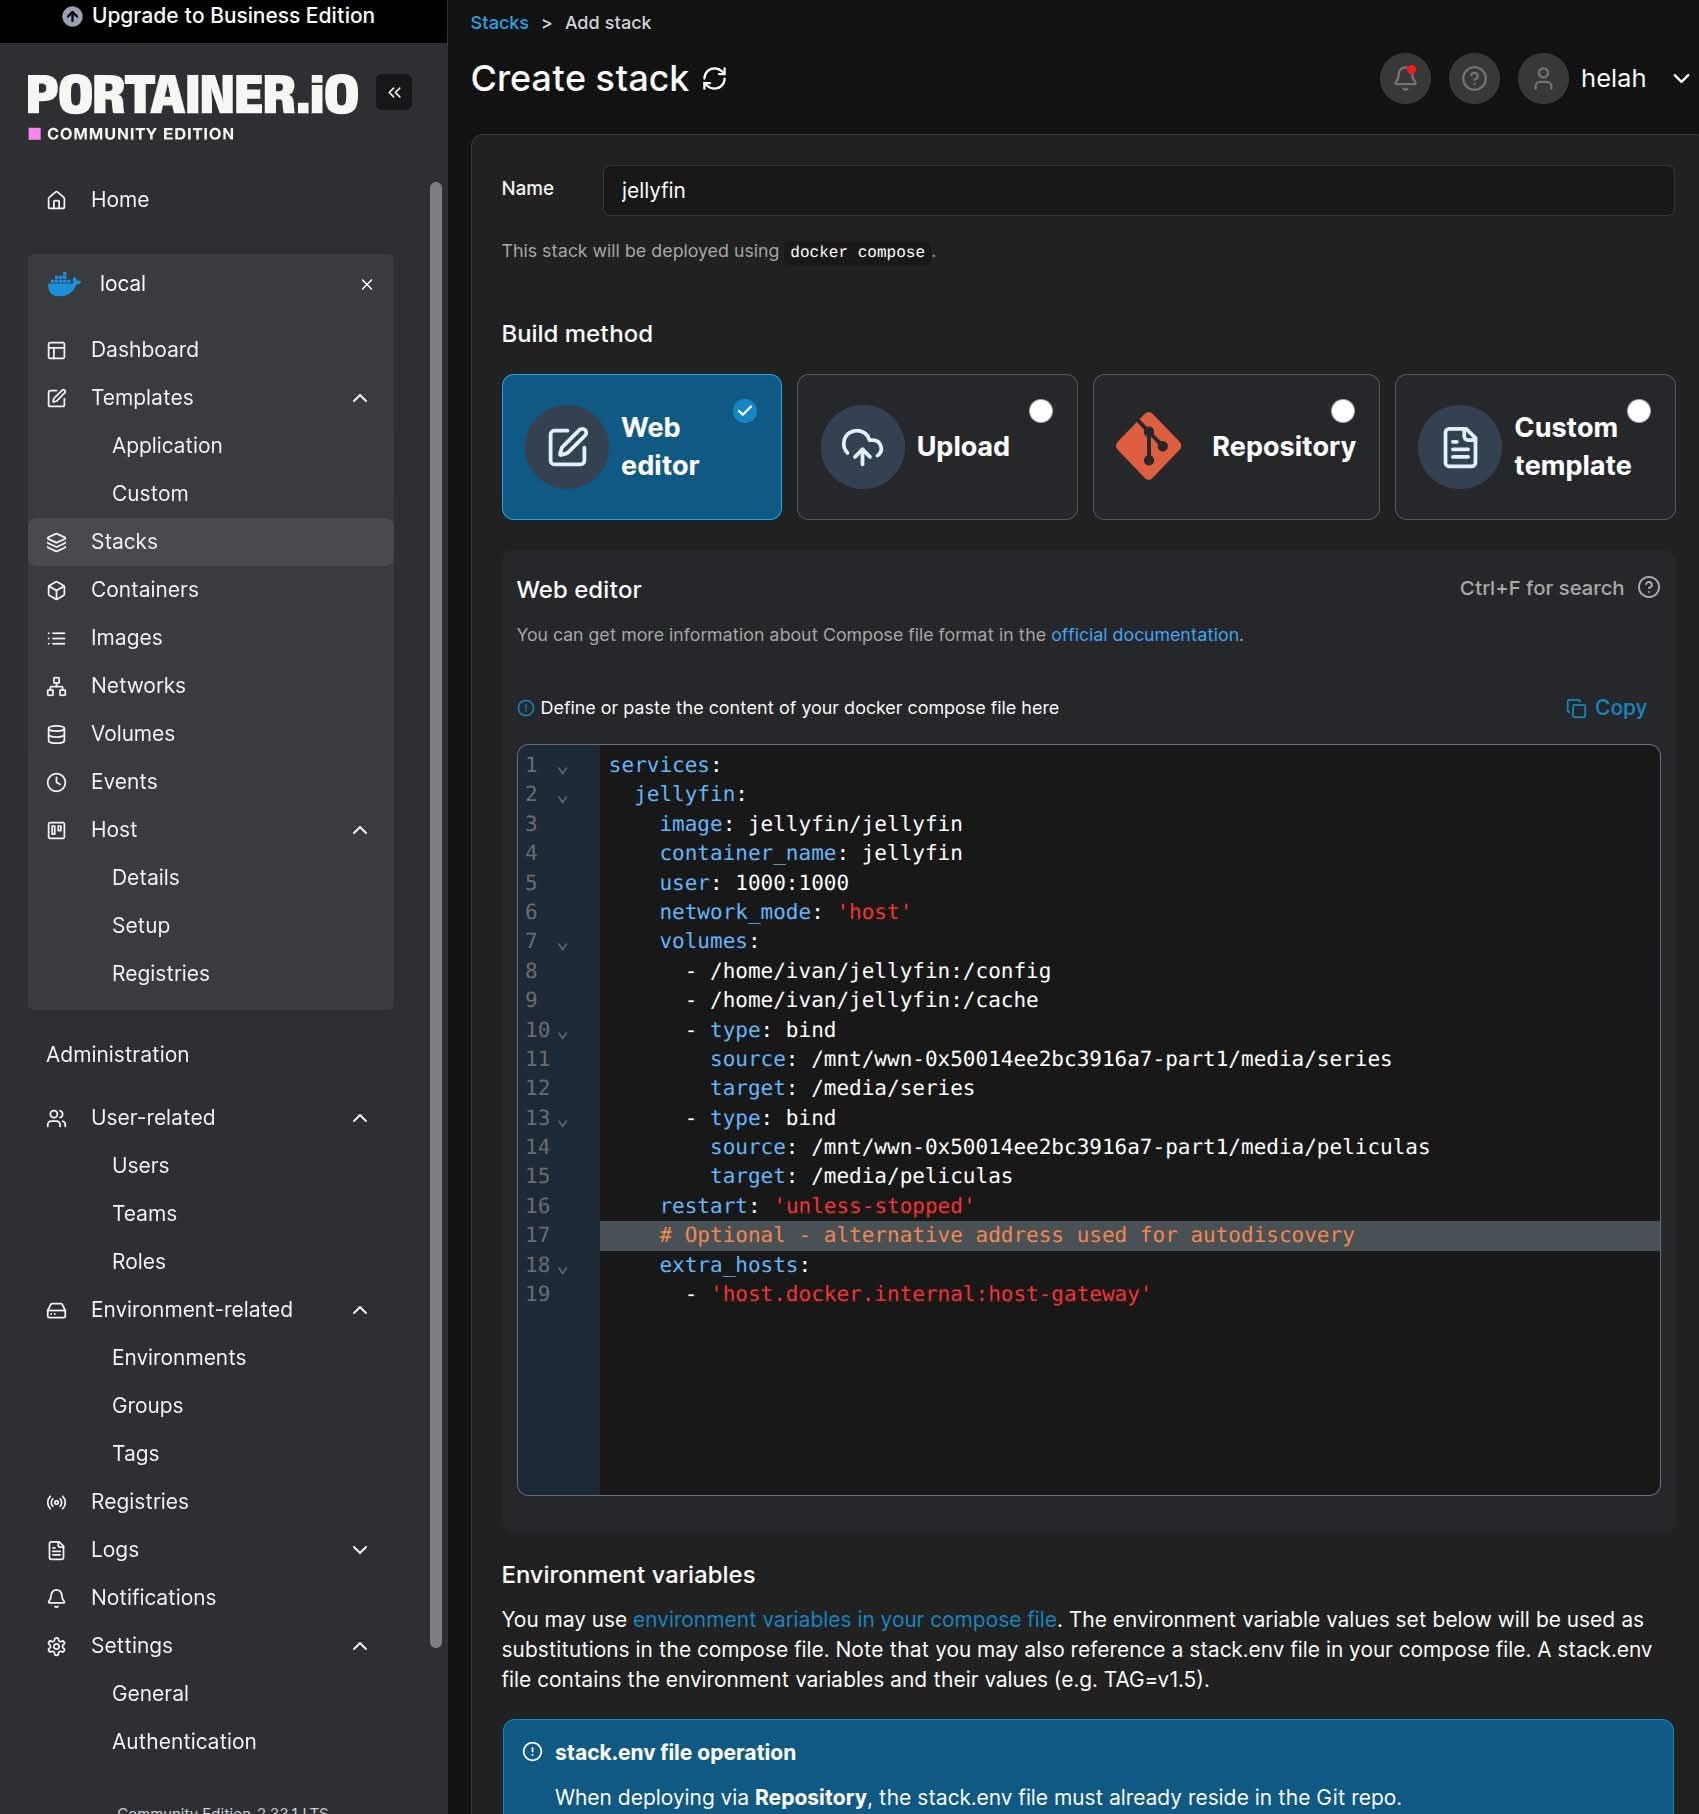Collapse the Templates sidebar section
The height and width of the screenshot is (1814, 1699).
click(x=360, y=398)
